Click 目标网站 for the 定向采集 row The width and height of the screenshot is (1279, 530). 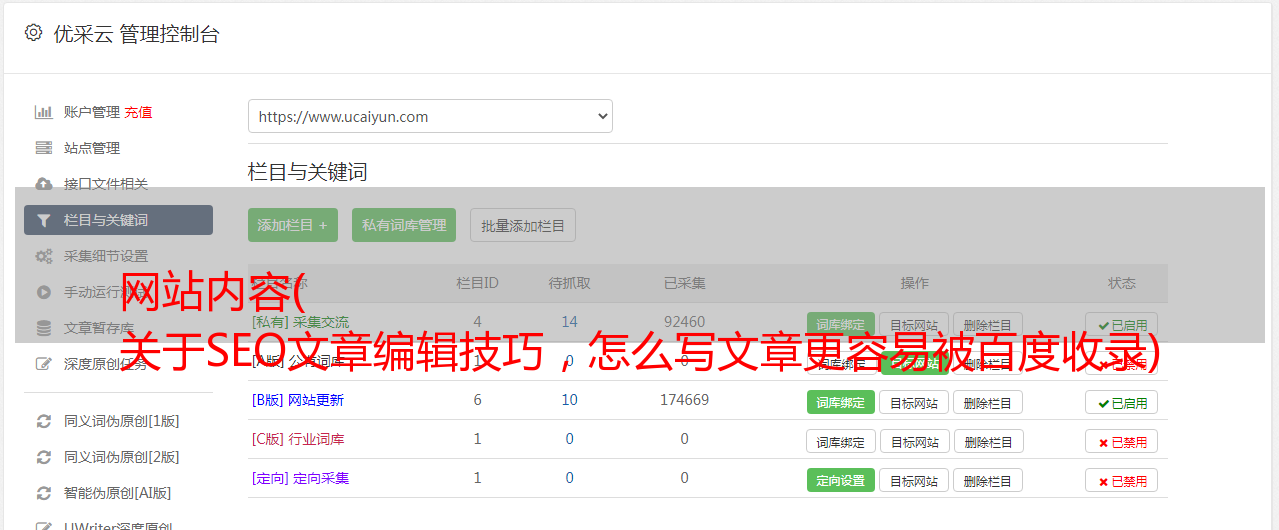[914, 480]
